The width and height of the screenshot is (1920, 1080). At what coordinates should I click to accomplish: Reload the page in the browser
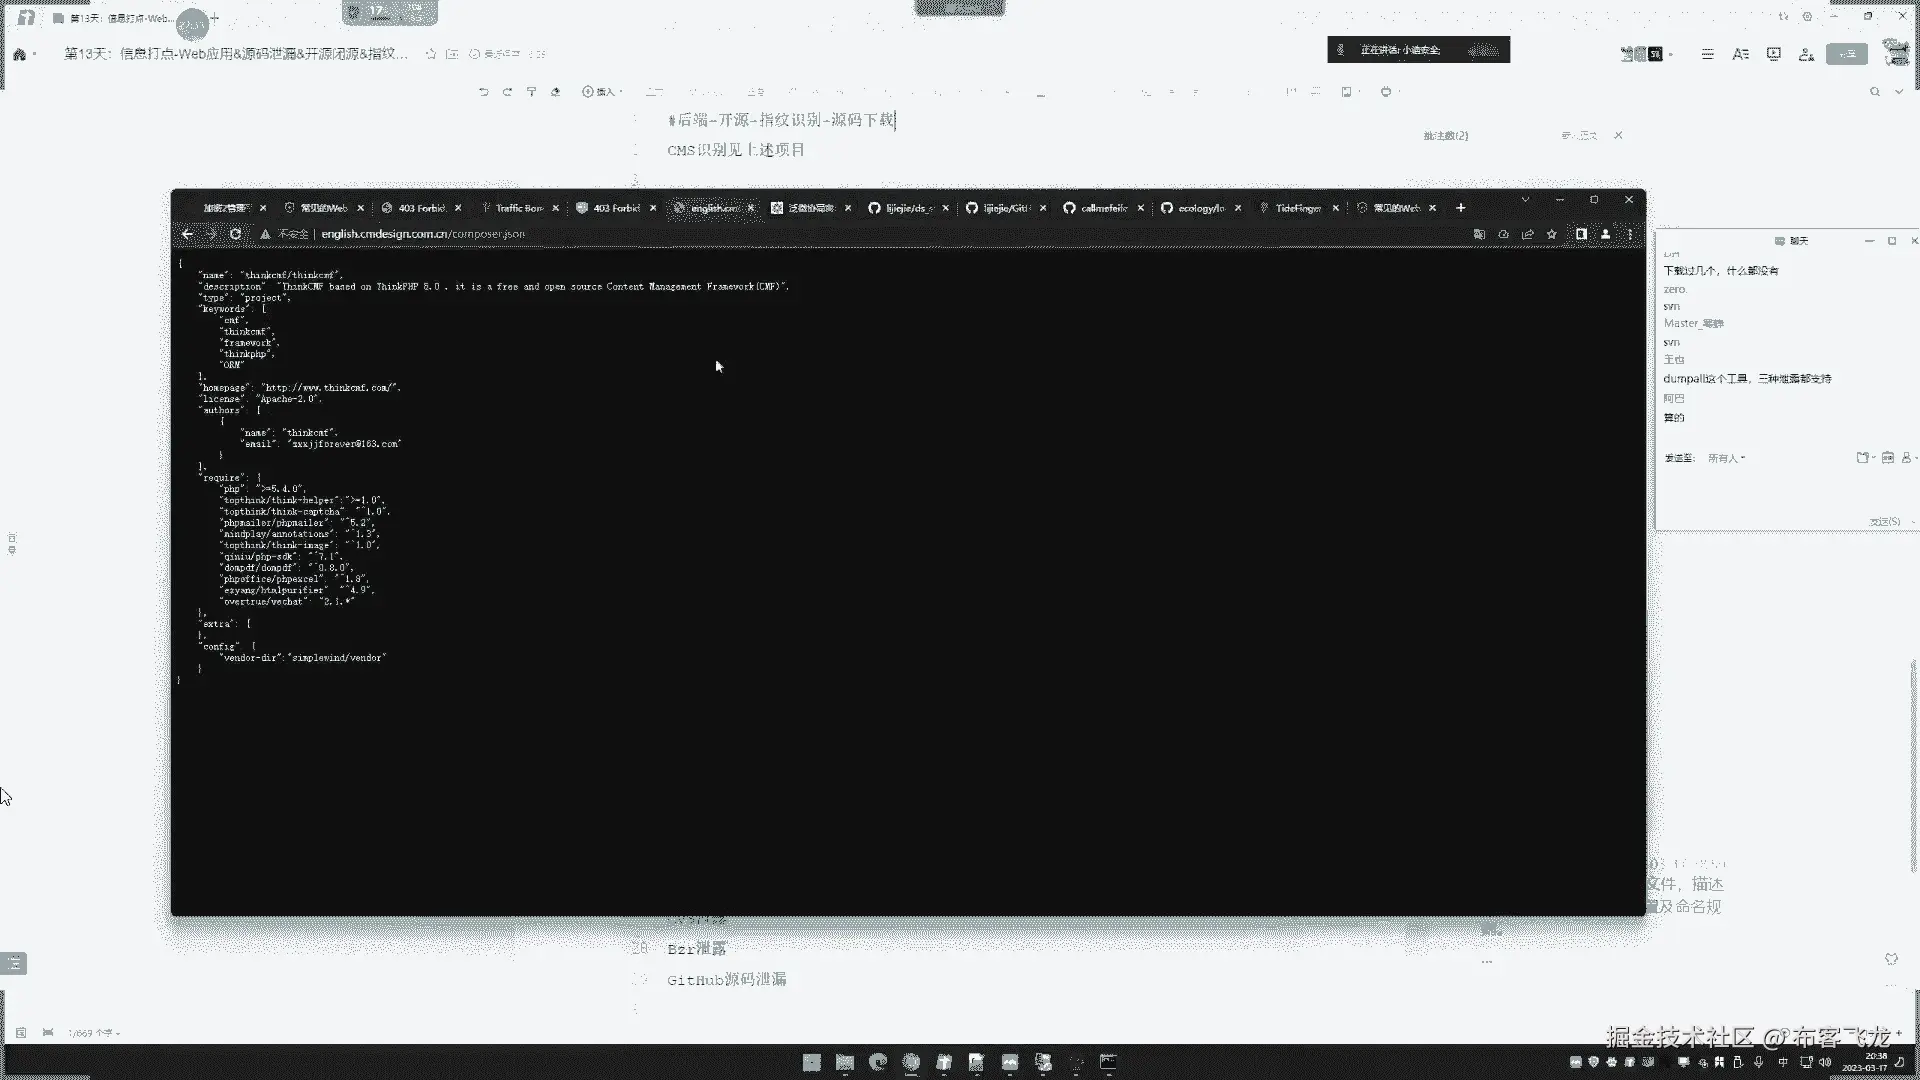pyautogui.click(x=235, y=234)
